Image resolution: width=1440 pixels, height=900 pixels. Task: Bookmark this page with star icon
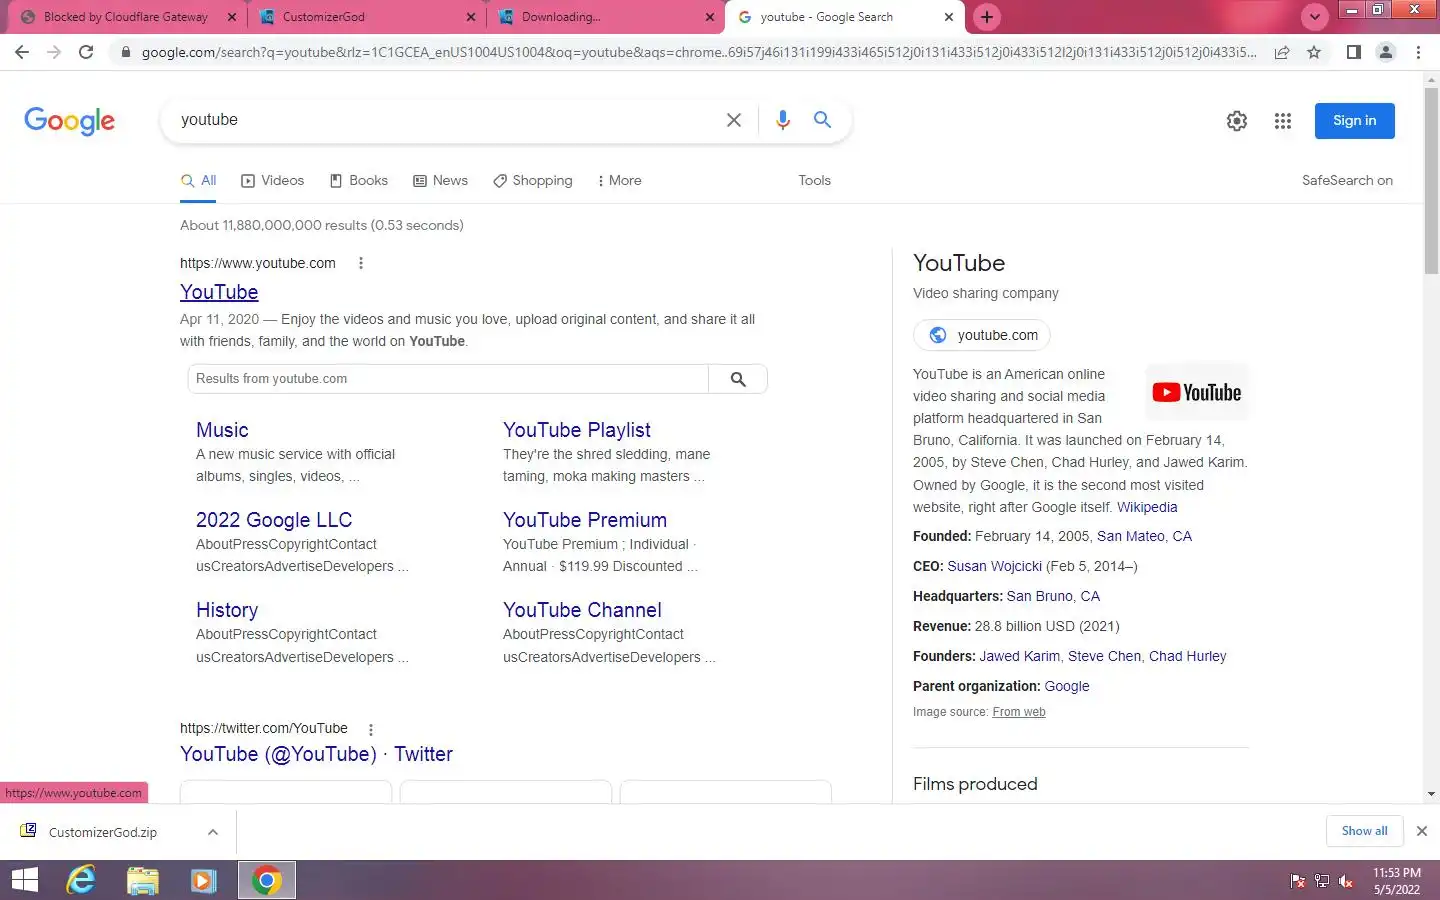1314,52
